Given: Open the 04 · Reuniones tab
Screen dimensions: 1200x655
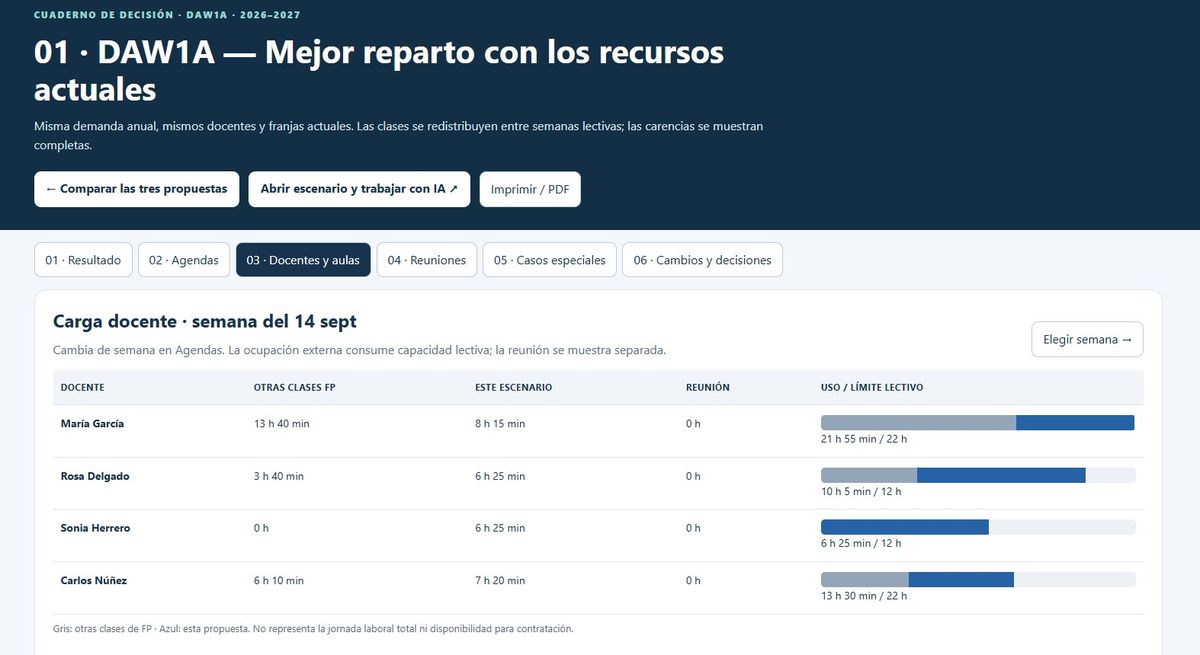Looking at the screenshot, I should [x=427, y=260].
